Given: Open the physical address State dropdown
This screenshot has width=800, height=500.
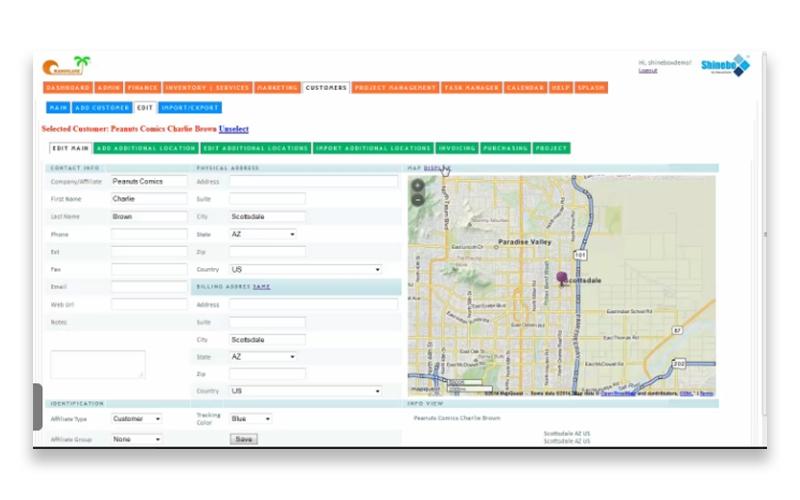Looking at the screenshot, I should click(263, 234).
